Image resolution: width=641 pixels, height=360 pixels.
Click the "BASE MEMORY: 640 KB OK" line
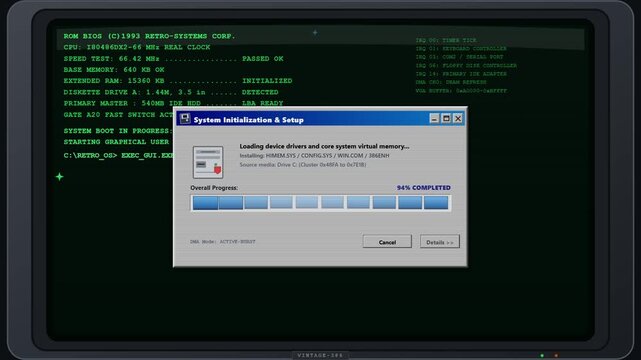coord(114,69)
